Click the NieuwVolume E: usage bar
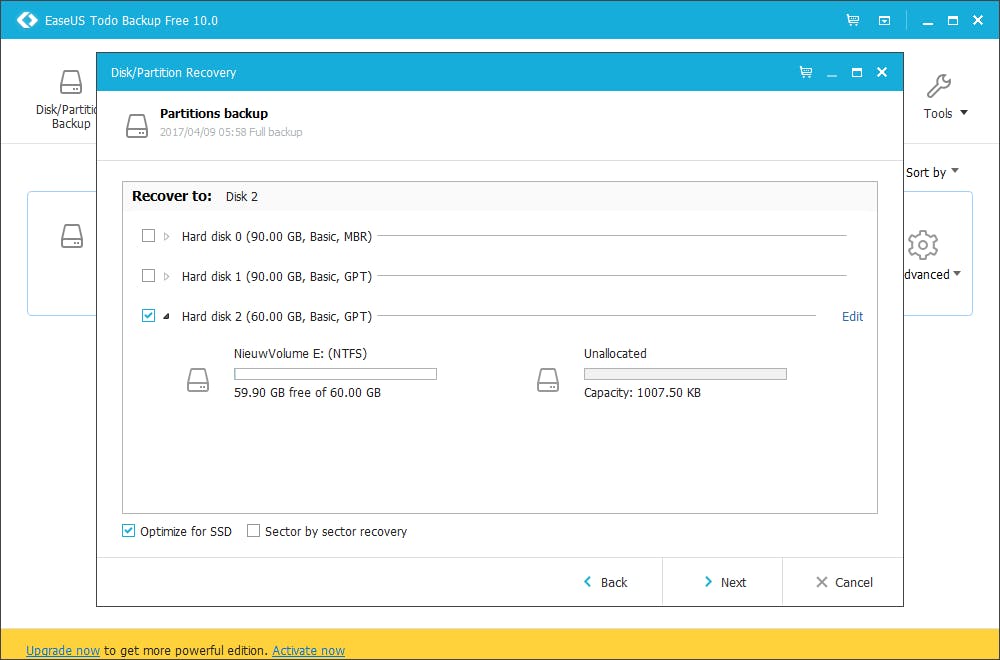The width and height of the screenshot is (1000, 660). tap(335, 374)
